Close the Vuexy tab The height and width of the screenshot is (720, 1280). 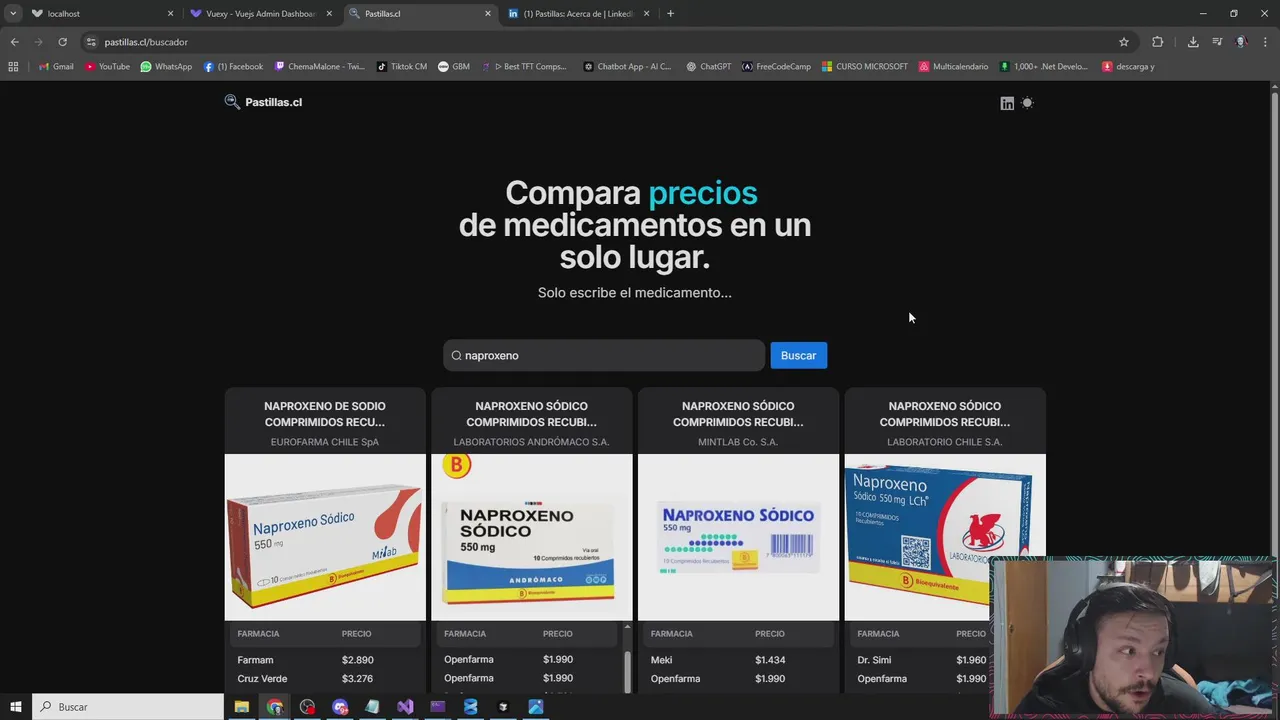point(329,14)
